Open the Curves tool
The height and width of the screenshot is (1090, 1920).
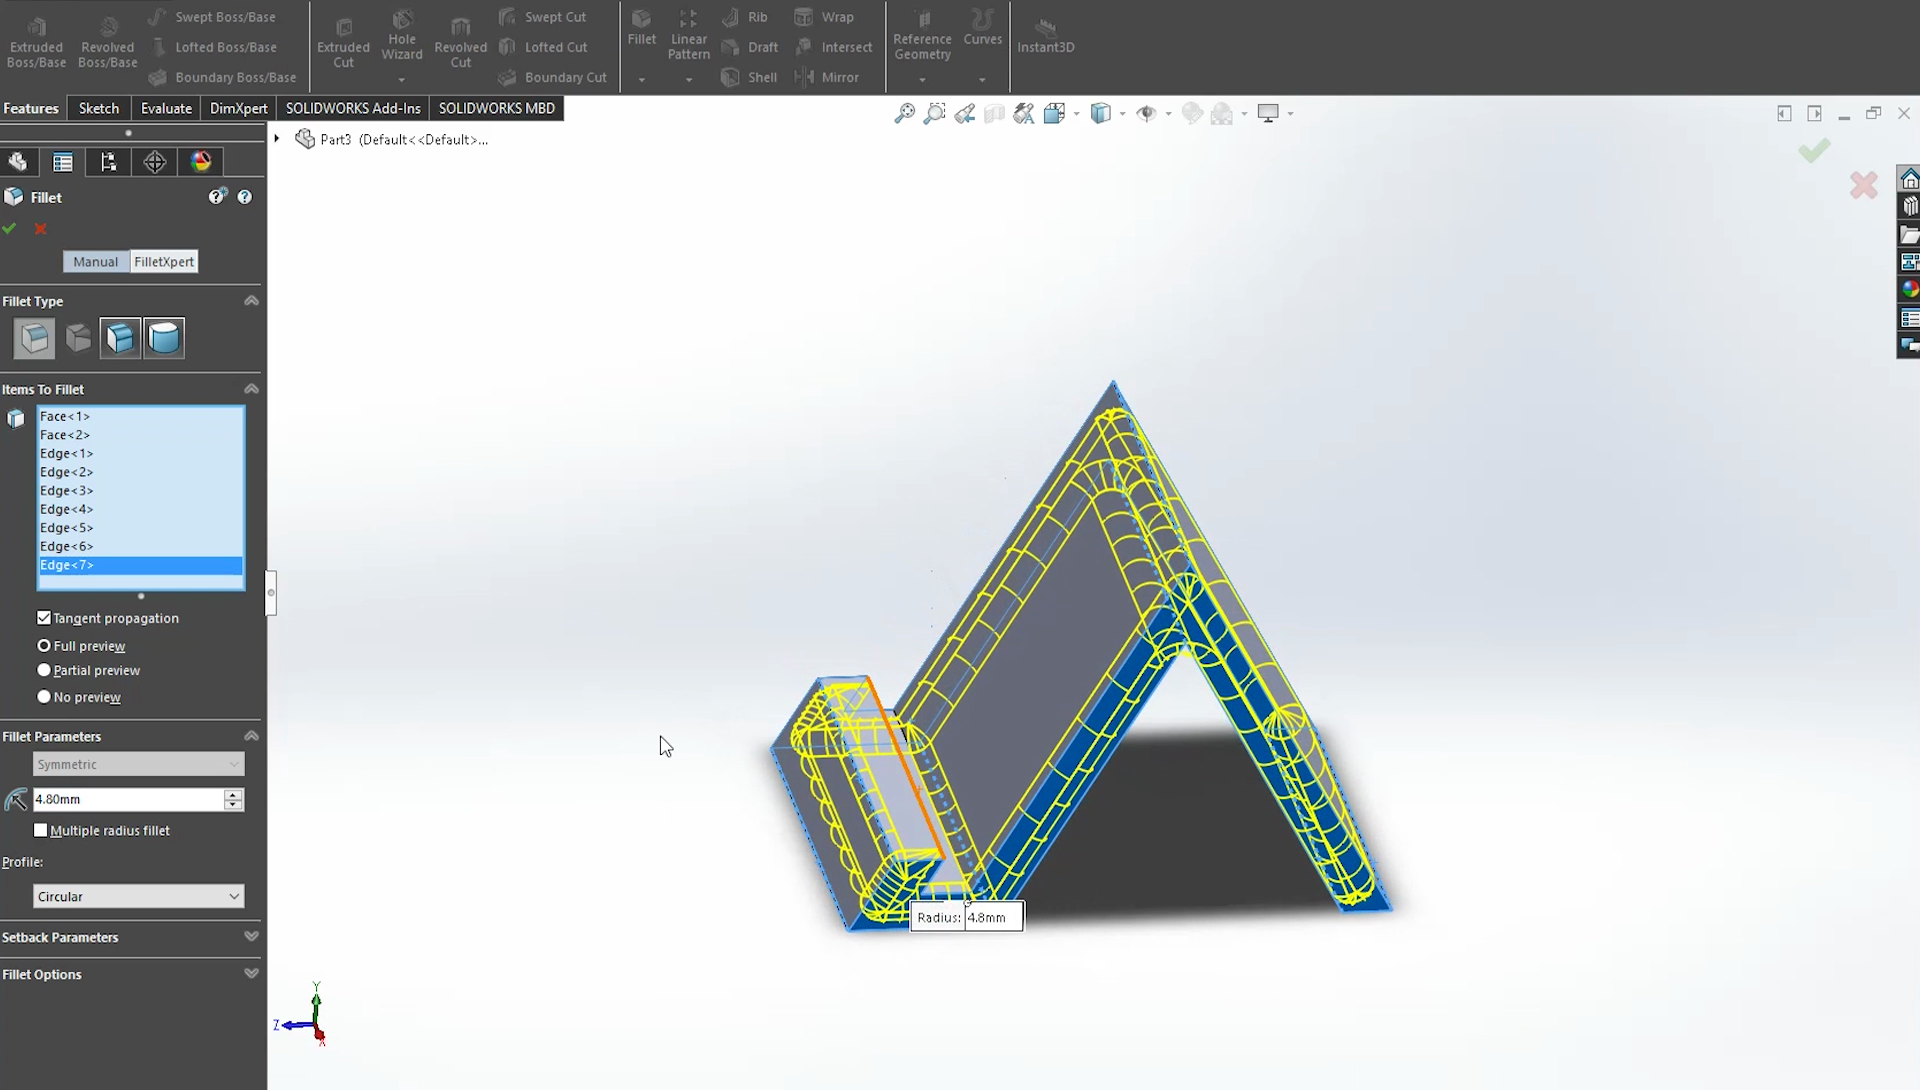[x=982, y=28]
